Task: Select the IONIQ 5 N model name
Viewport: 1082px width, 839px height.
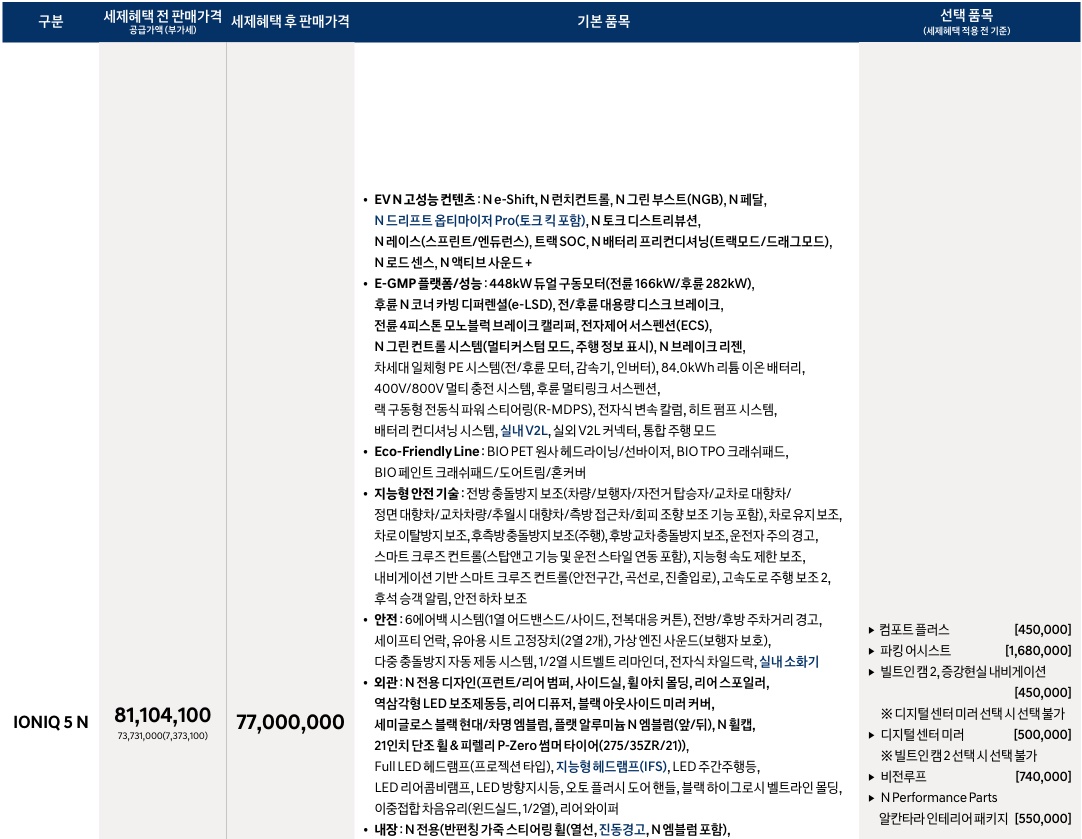Action: (x=50, y=722)
